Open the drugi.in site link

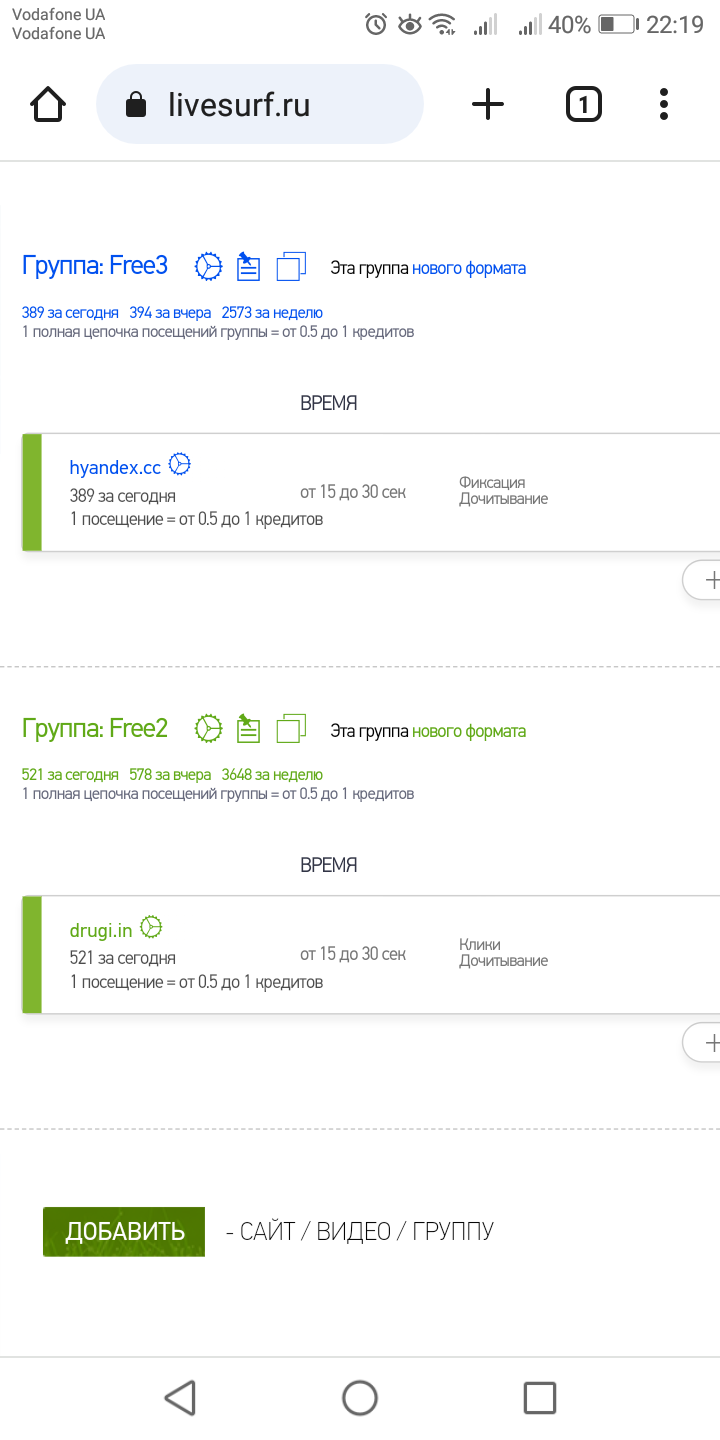tap(101, 930)
